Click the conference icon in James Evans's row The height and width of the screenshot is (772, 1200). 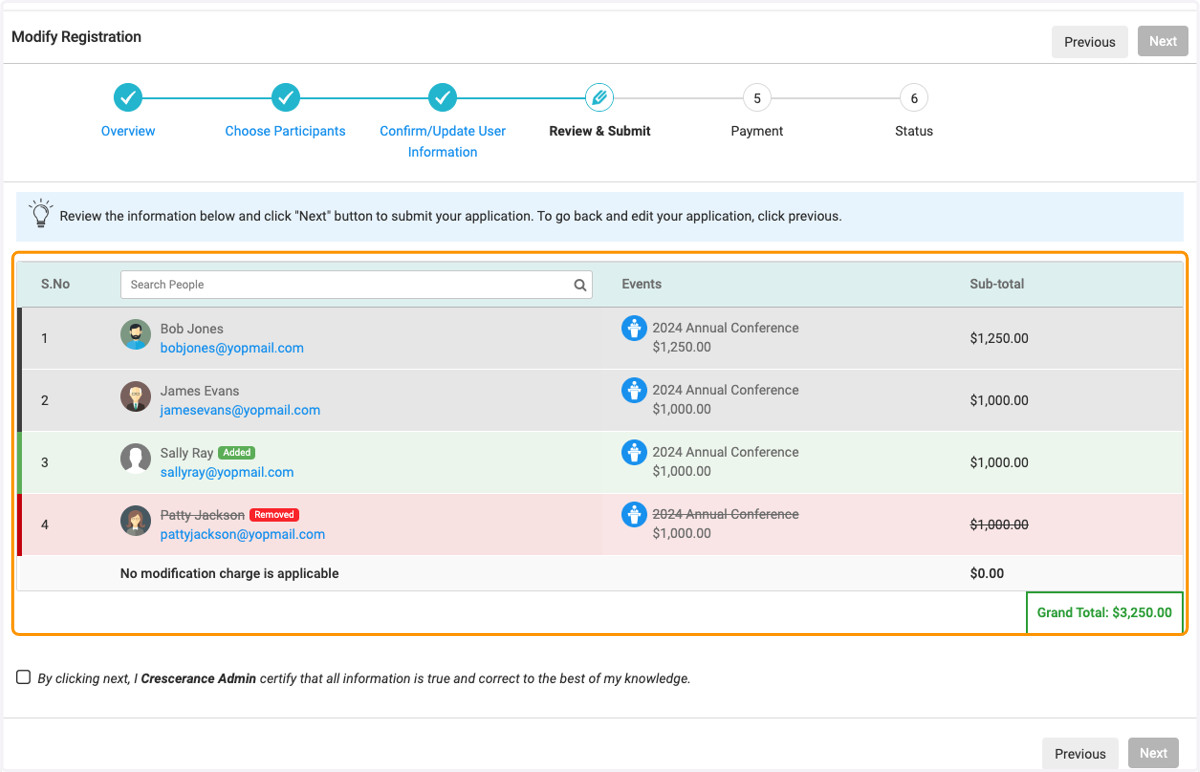pos(634,390)
